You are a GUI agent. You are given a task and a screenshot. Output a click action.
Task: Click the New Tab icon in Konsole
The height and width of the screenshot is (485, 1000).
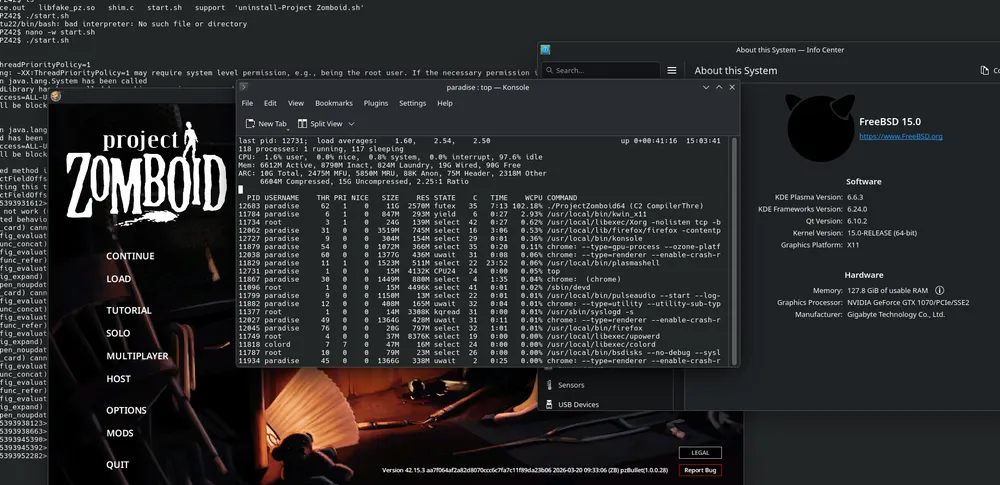pos(248,124)
